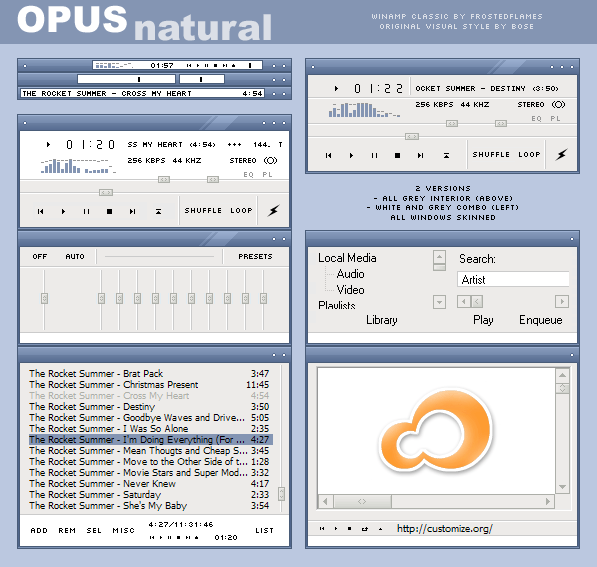Viewport: 597px width, 567px height.
Task: Click lightning bolt icon in left player
Action: click(273, 210)
